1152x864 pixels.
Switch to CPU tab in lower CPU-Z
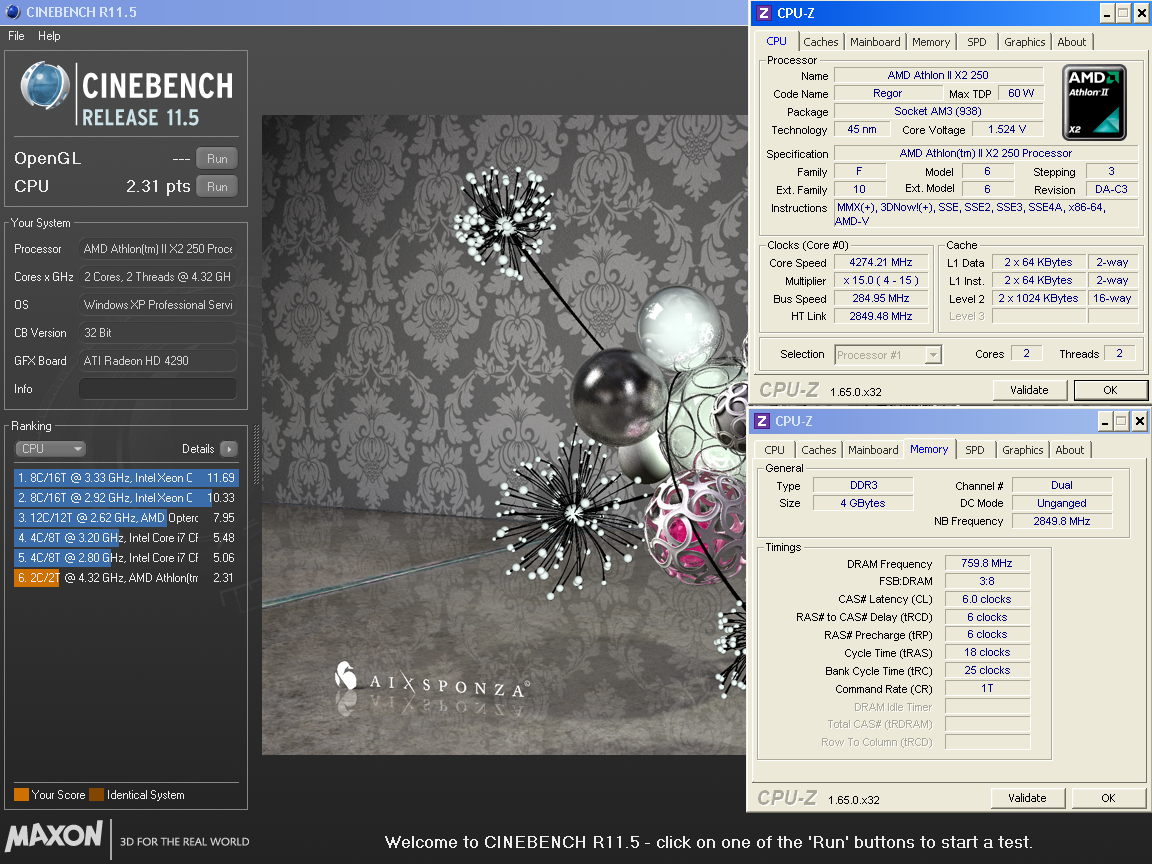(x=774, y=450)
